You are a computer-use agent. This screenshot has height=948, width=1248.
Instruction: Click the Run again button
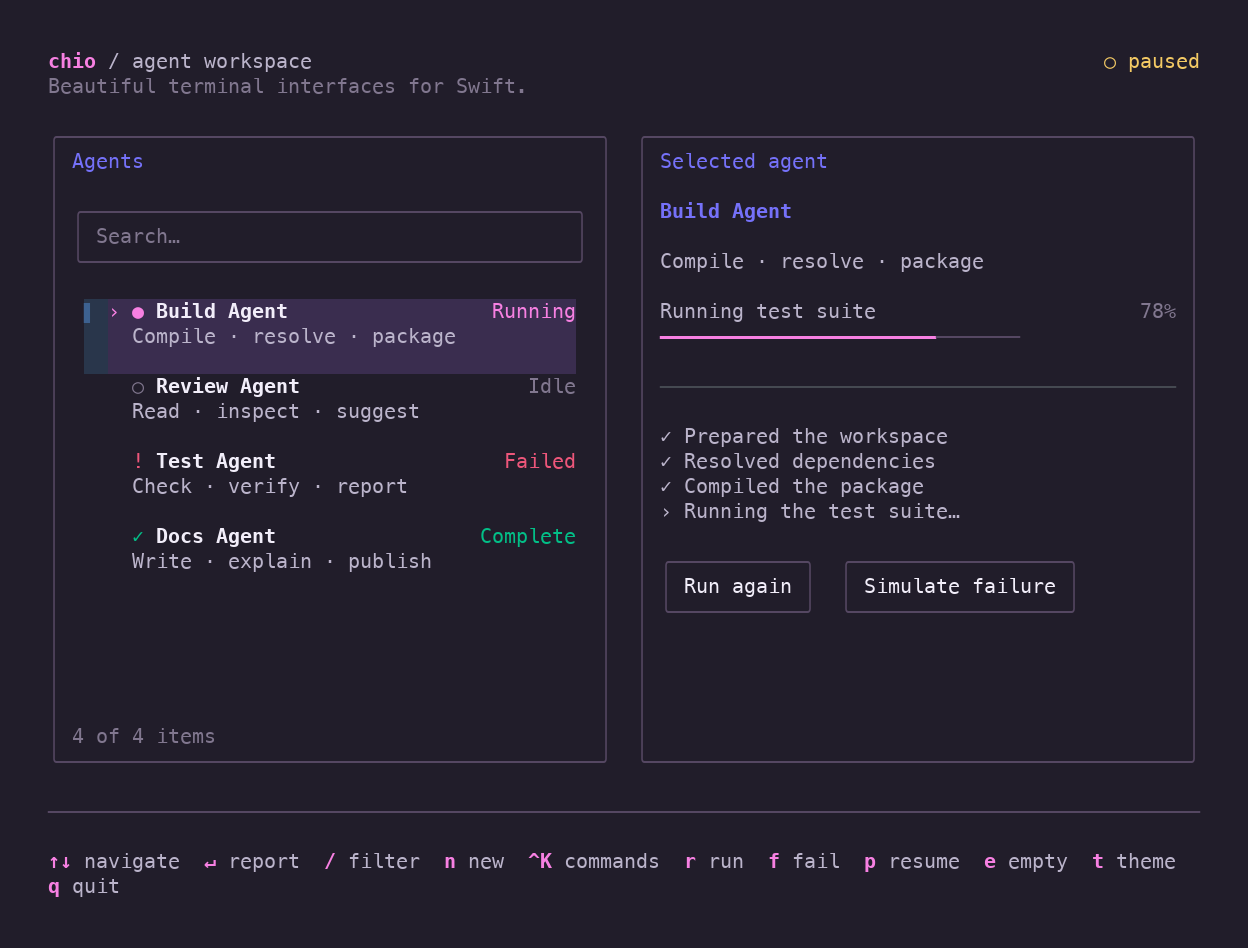pyautogui.click(x=738, y=587)
